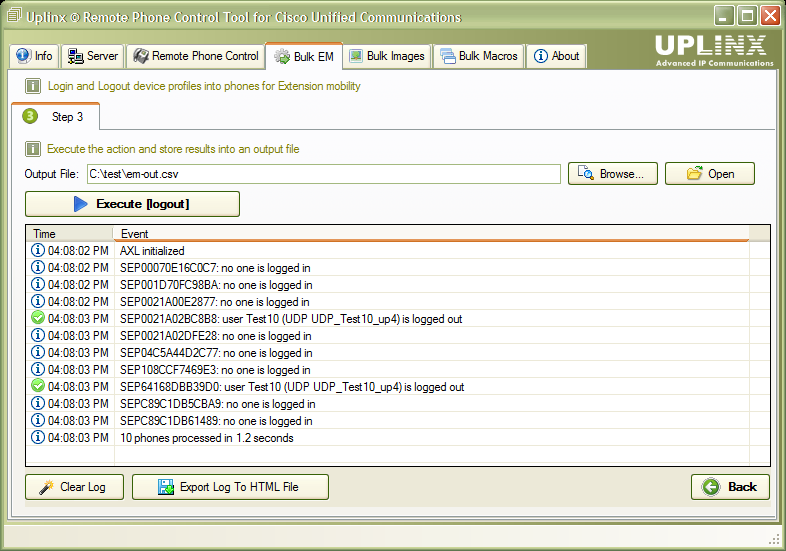786x551 pixels.
Task: Click info icon beside Login and Logout description
Action: coord(33,86)
